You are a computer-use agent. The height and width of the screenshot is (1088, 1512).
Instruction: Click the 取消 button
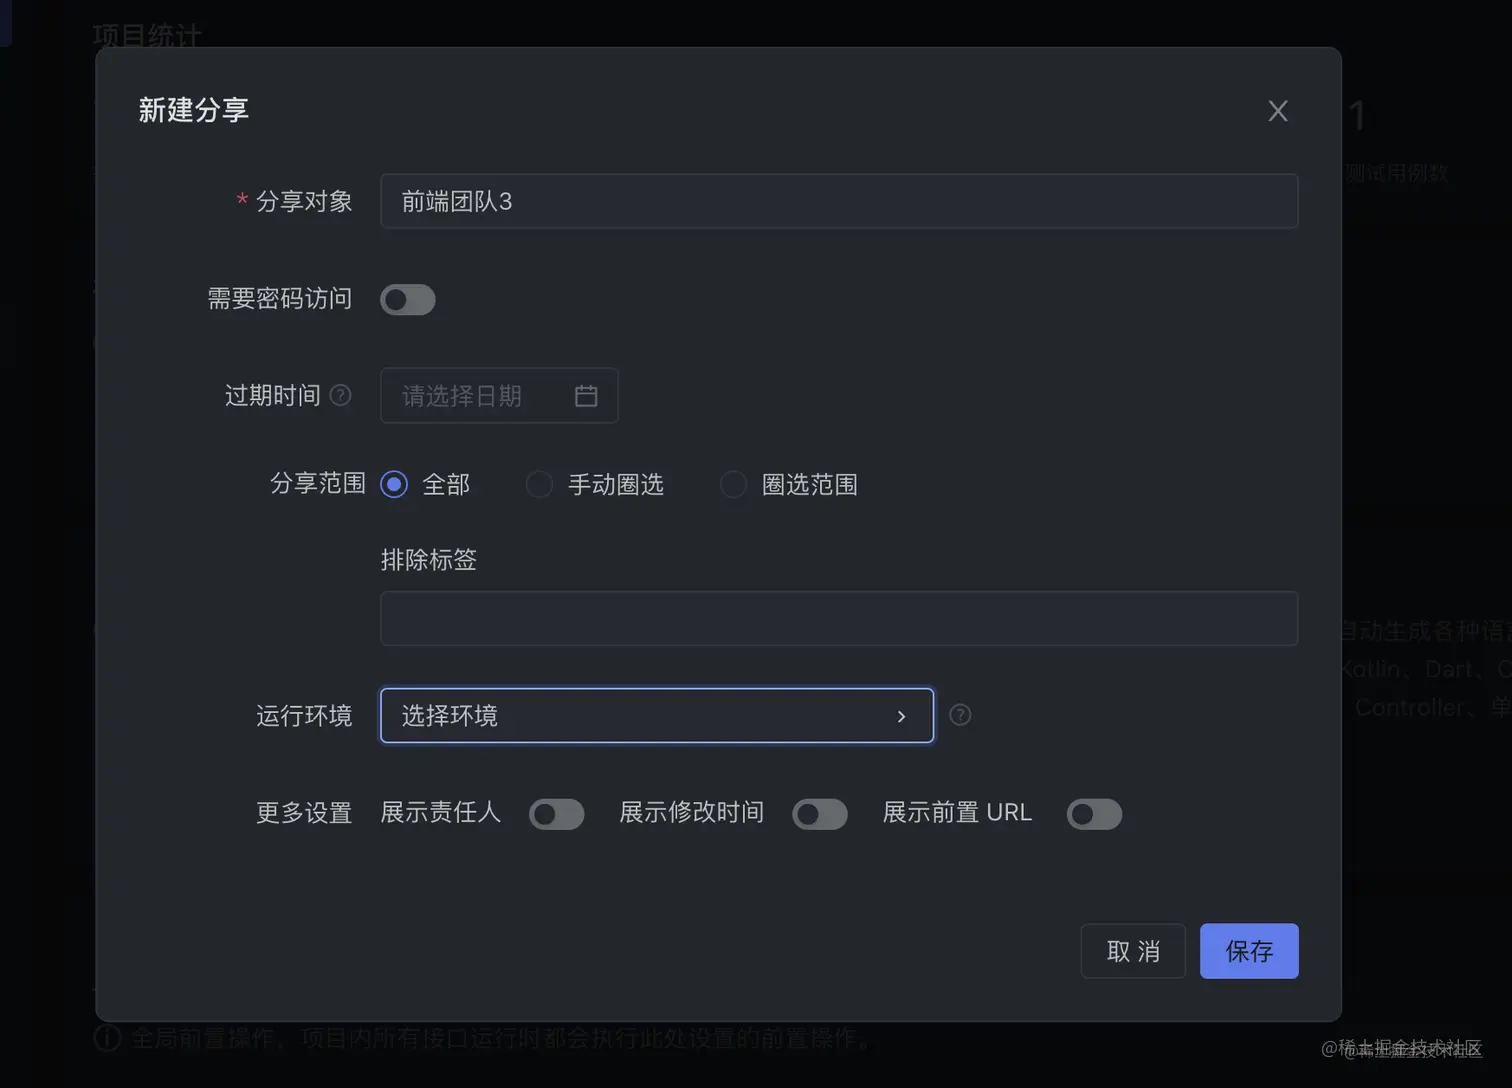[1133, 951]
